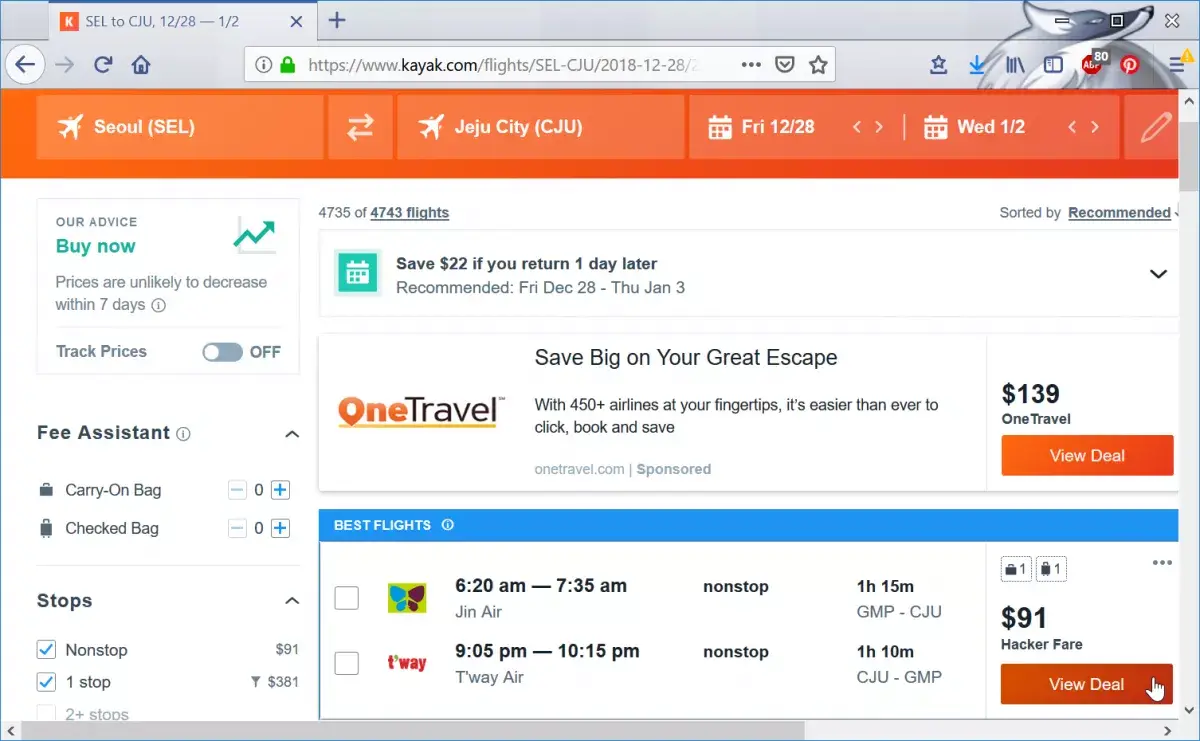Select the Jin Air 6:20 am flight checkbox
This screenshot has height=741, width=1200.
point(346,598)
